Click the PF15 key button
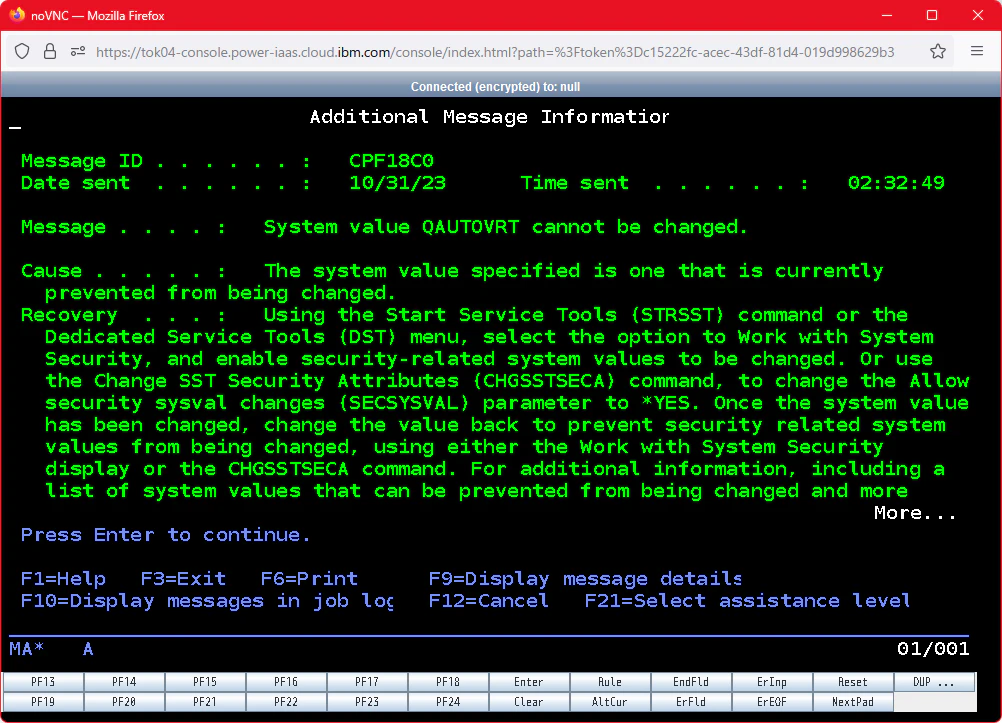 tap(205, 682)
